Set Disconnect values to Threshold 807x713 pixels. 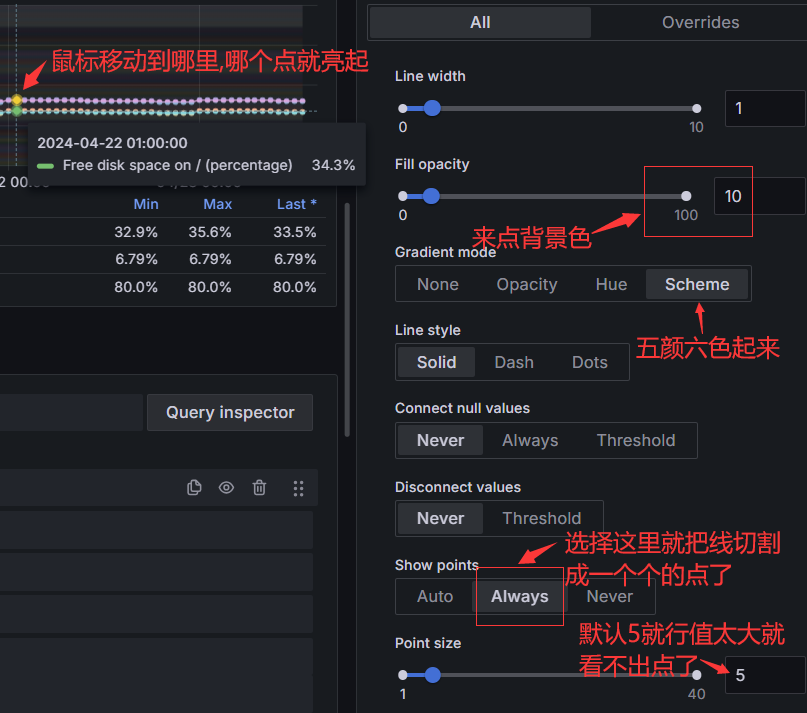541,518
